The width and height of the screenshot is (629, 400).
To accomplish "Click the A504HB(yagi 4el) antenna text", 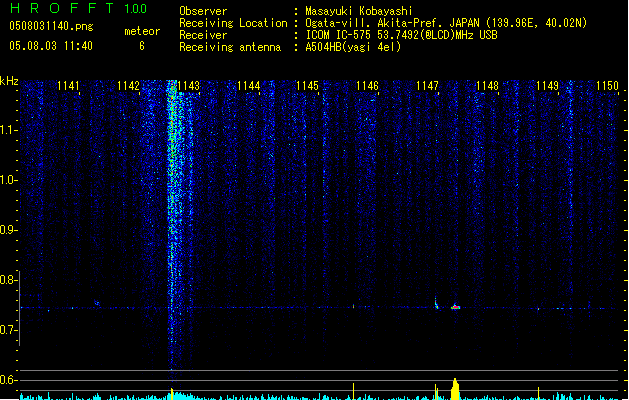I will [353, 47].
